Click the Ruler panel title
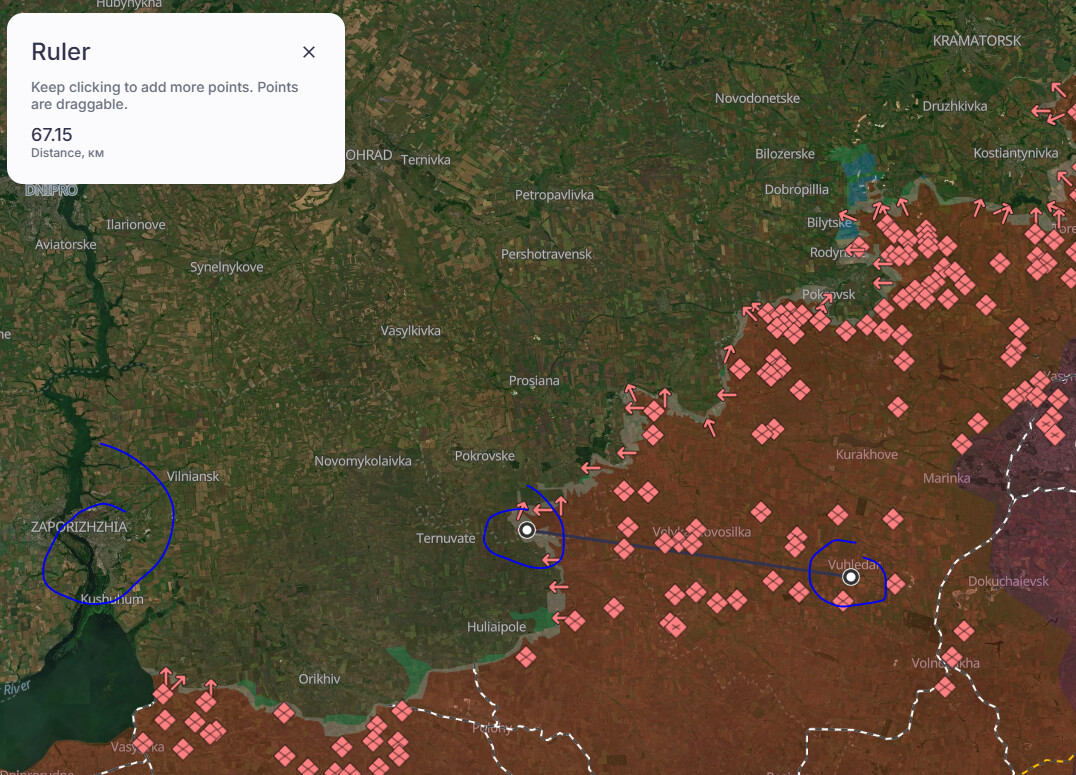The width and height of the screenshot is (1076, 775). [x=61, y=52]
